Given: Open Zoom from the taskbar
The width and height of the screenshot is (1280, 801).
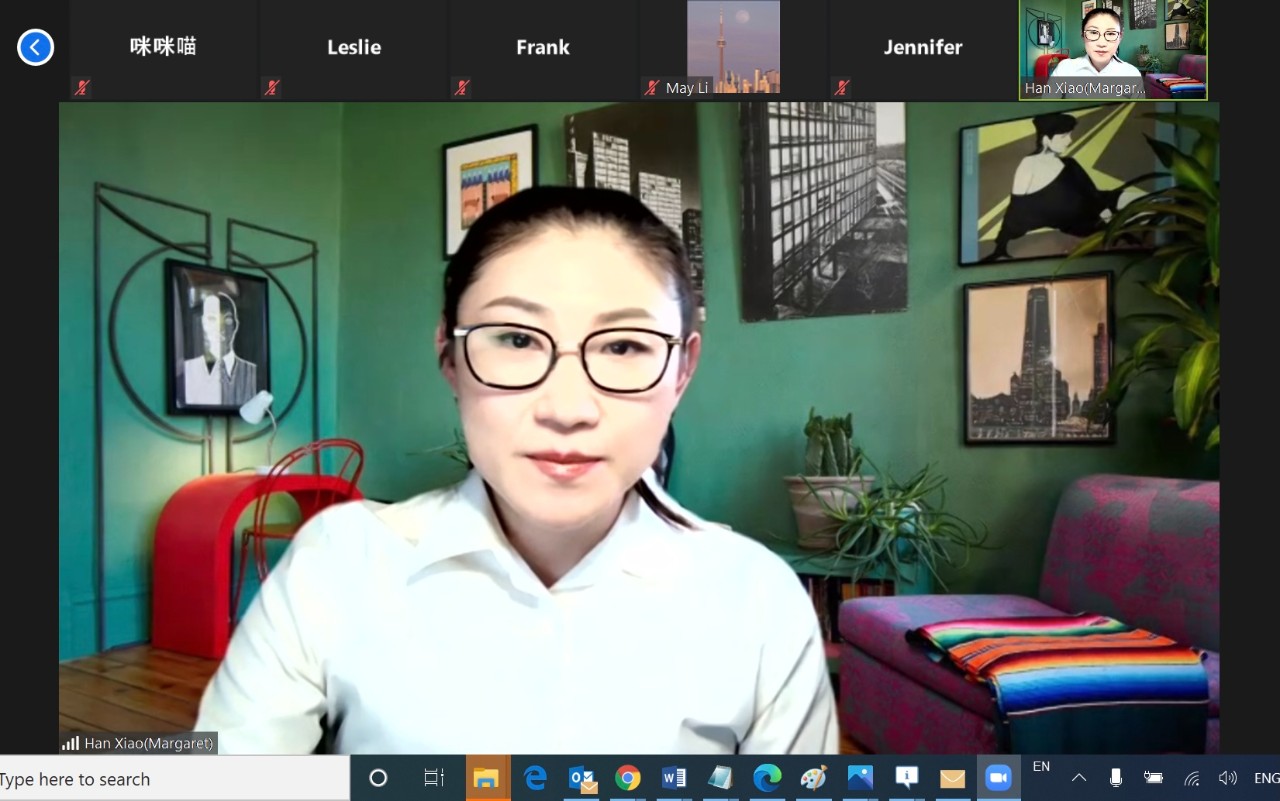Looking at the screenshot, I should pos(997,778).
